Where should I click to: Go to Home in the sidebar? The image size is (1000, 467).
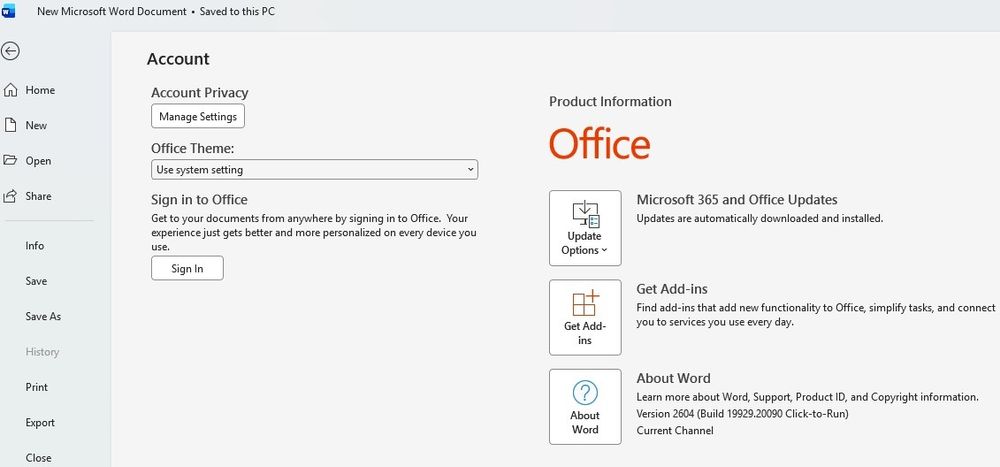click(x=40, y=90)
